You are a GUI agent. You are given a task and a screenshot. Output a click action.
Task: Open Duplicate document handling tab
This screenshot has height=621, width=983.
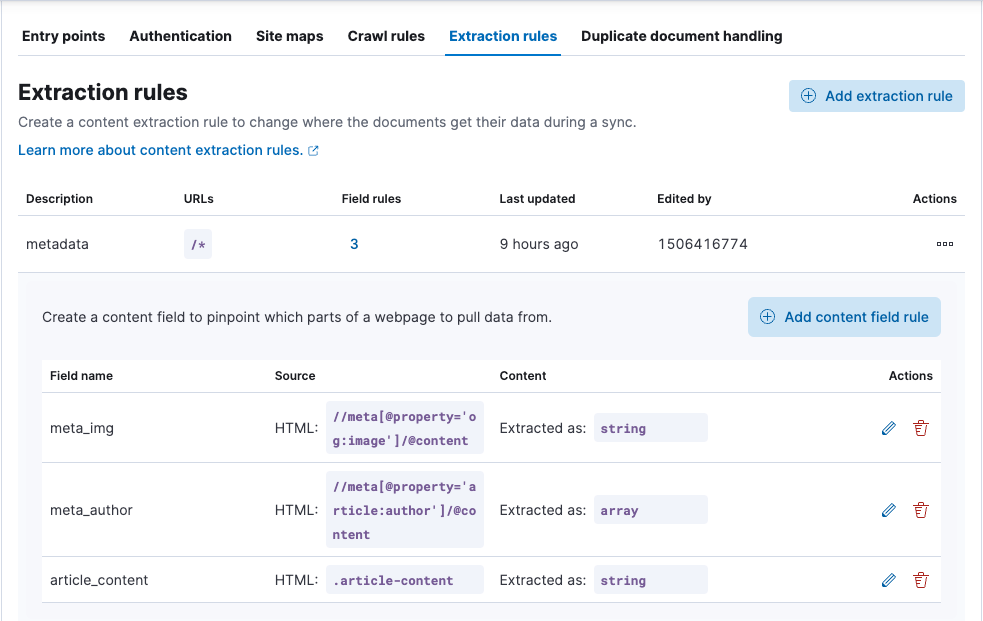click(681, 36)
